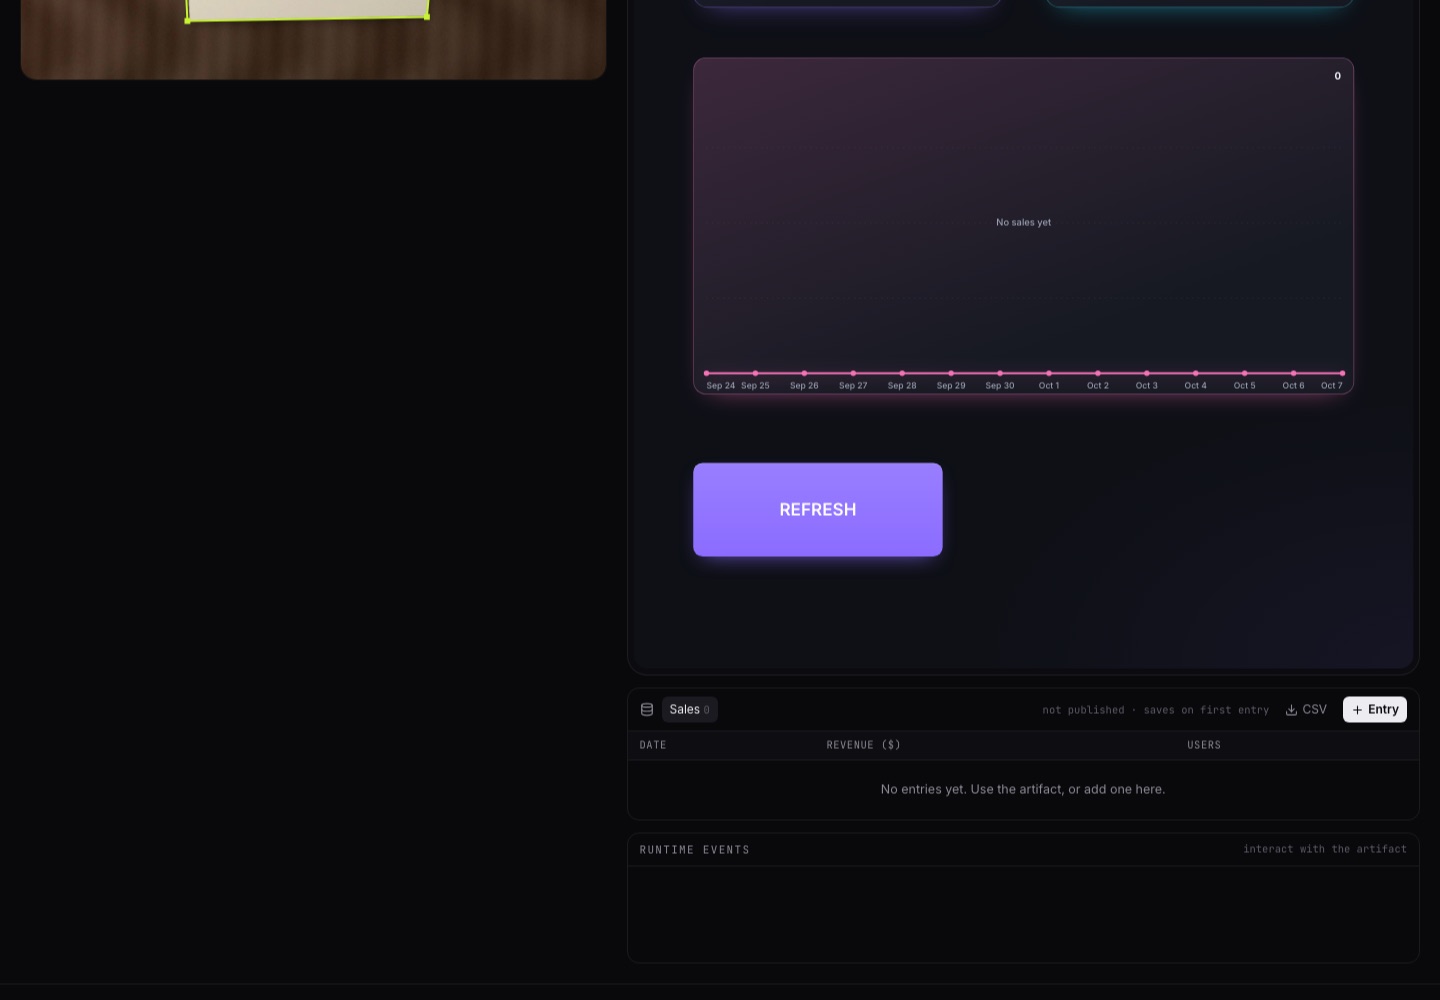Click the RUNTIME EVENTS panel heading

click(x=695, y=850)
